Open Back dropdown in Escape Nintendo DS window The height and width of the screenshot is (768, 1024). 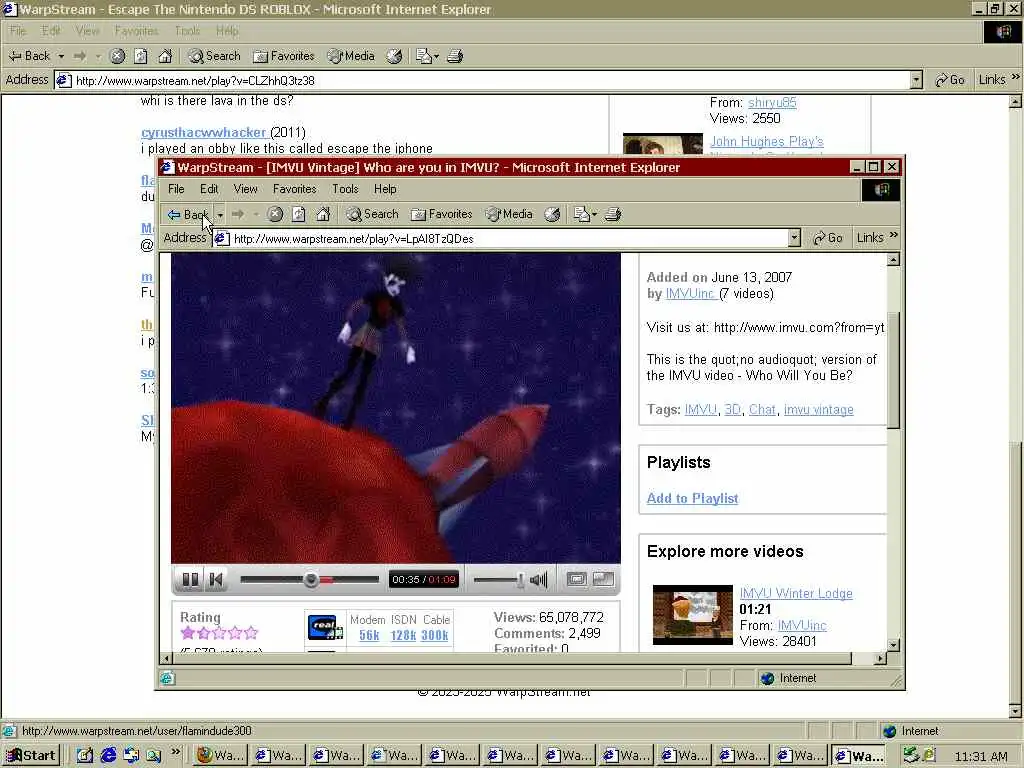point(61,56)
